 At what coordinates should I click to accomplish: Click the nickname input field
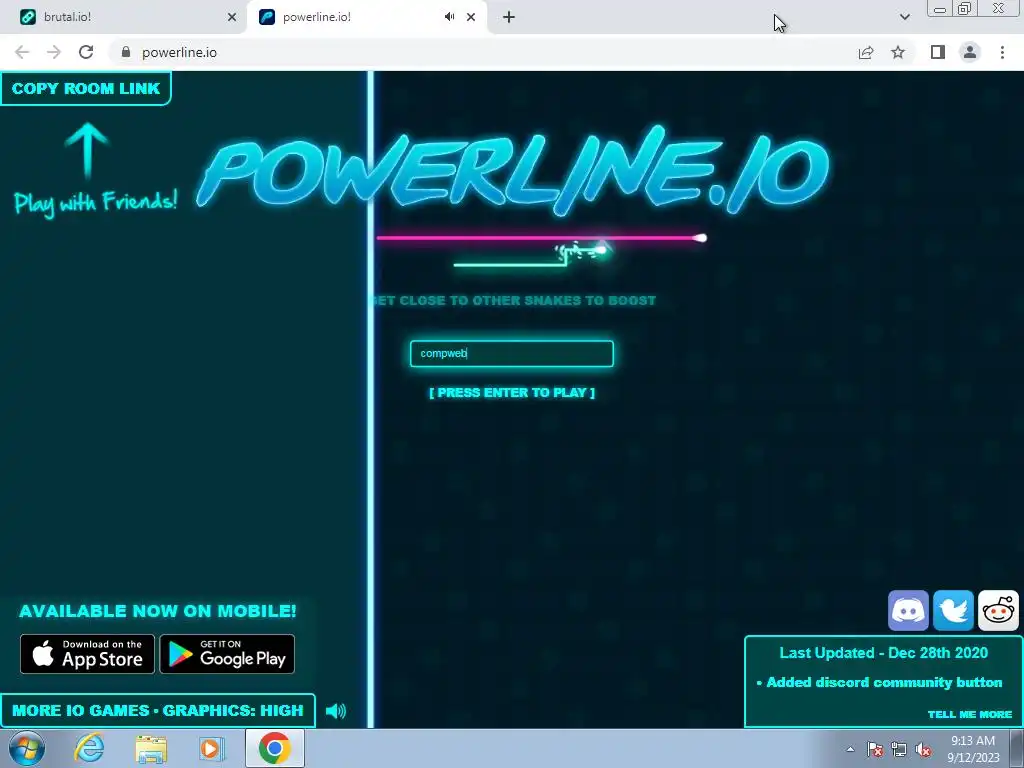click(x=512, y=353)
